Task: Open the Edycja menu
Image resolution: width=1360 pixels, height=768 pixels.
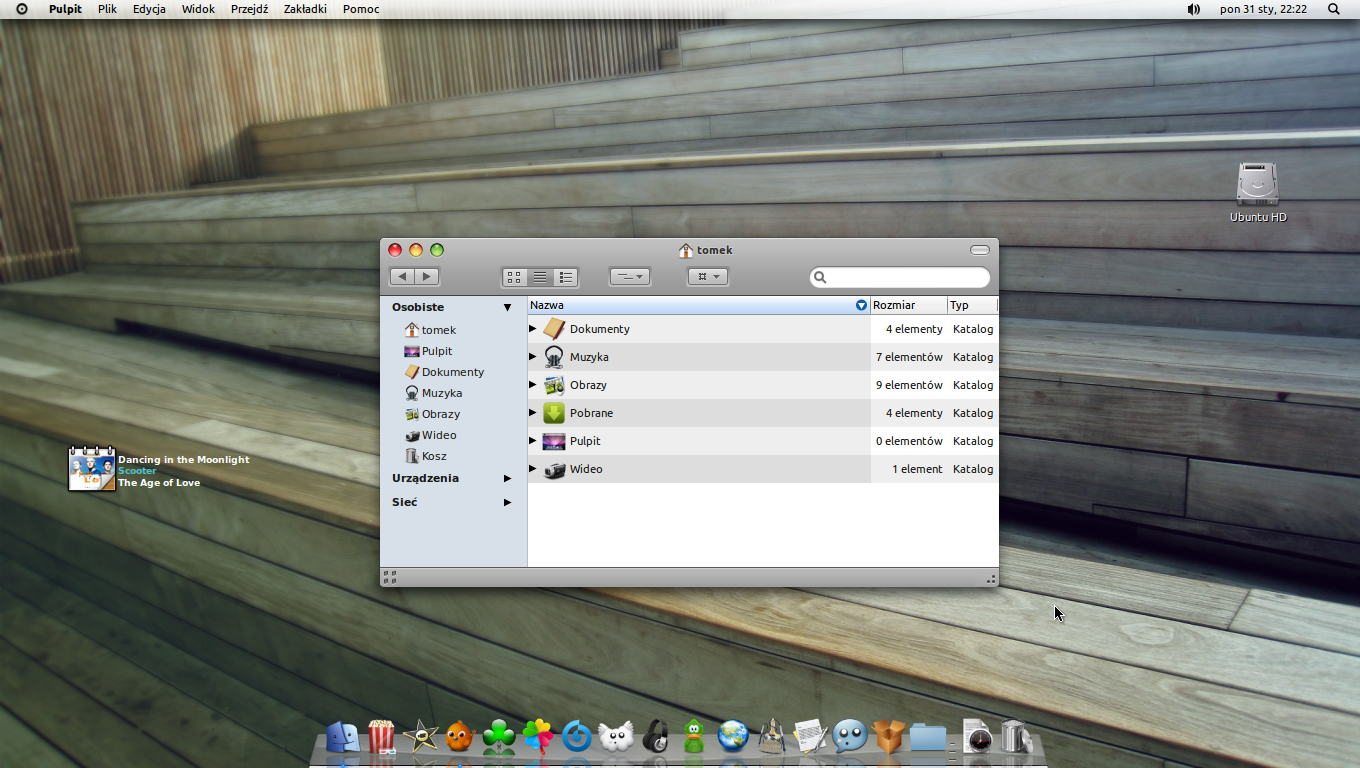Action: tap(149, 9)
